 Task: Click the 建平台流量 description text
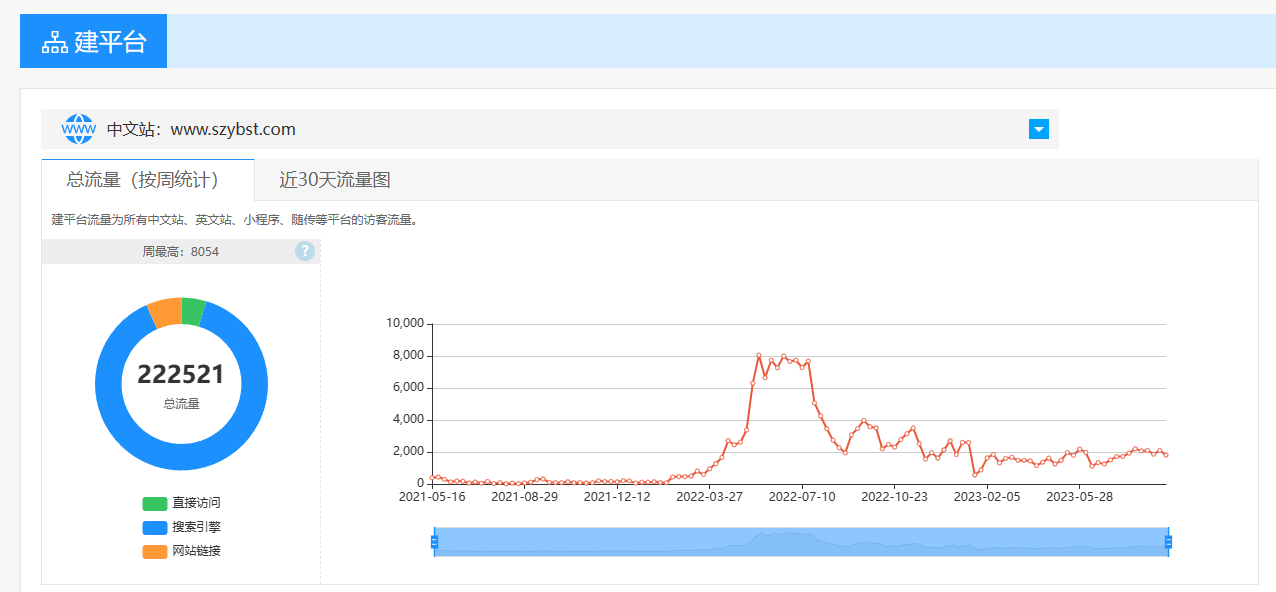tap(234, 220)
